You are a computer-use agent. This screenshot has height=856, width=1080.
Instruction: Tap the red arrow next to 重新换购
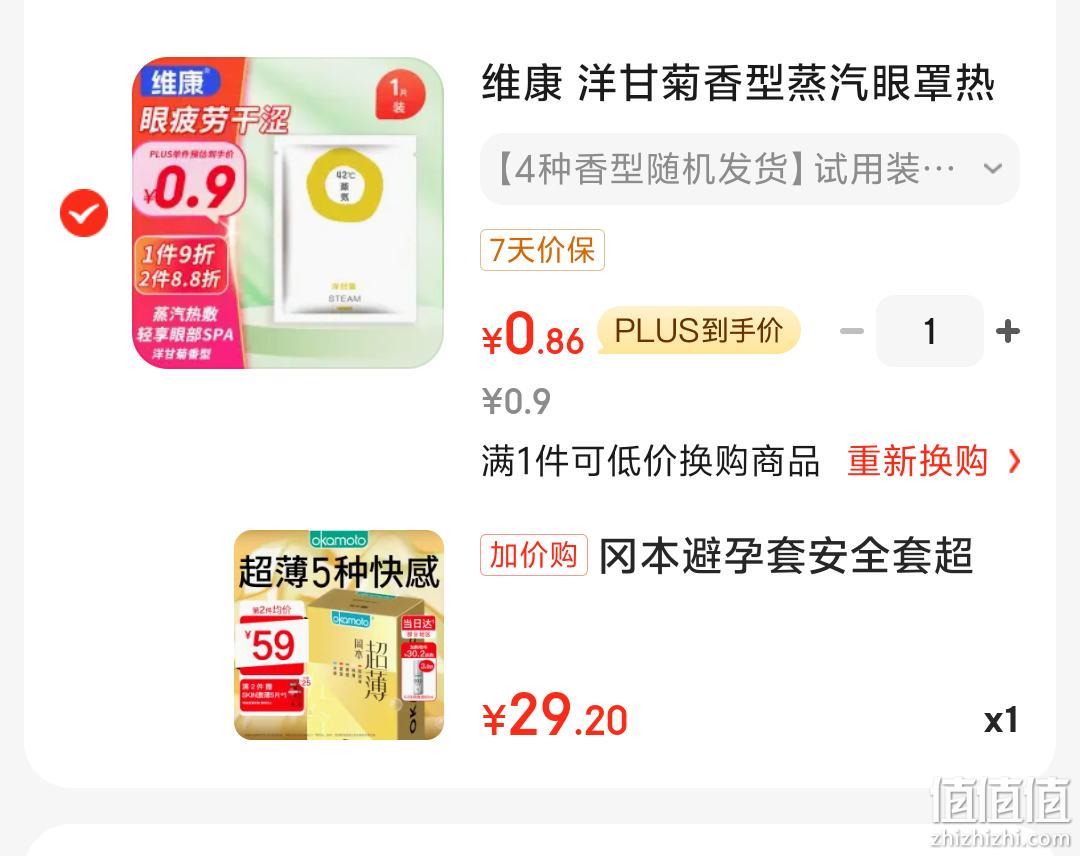1013,461
